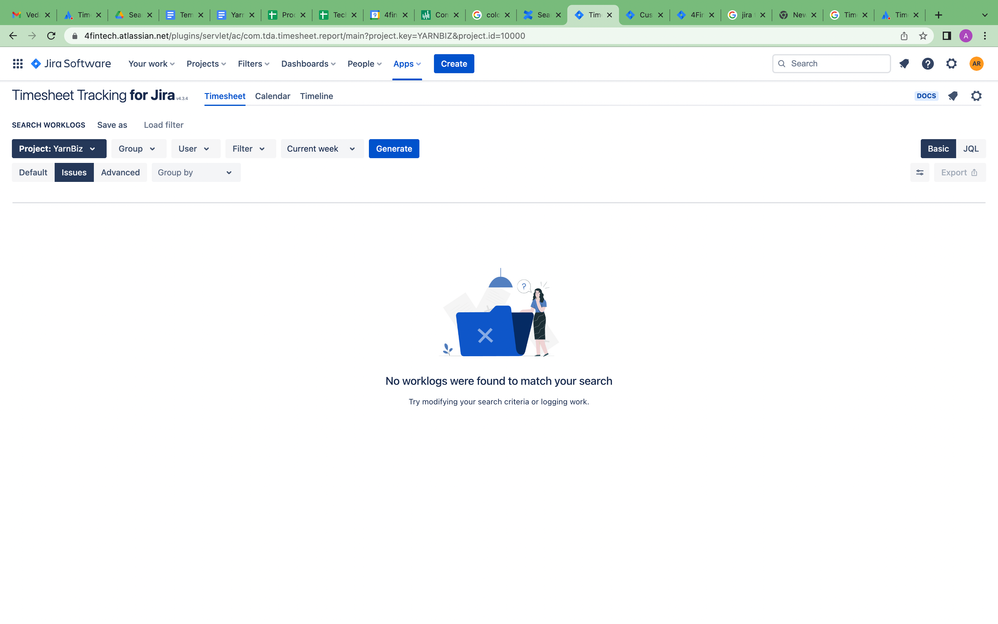Open Timesheet Tracking settings gear icon
This screenshot has width=998, height=624.
pyautogui.click(x=976, y=96)
